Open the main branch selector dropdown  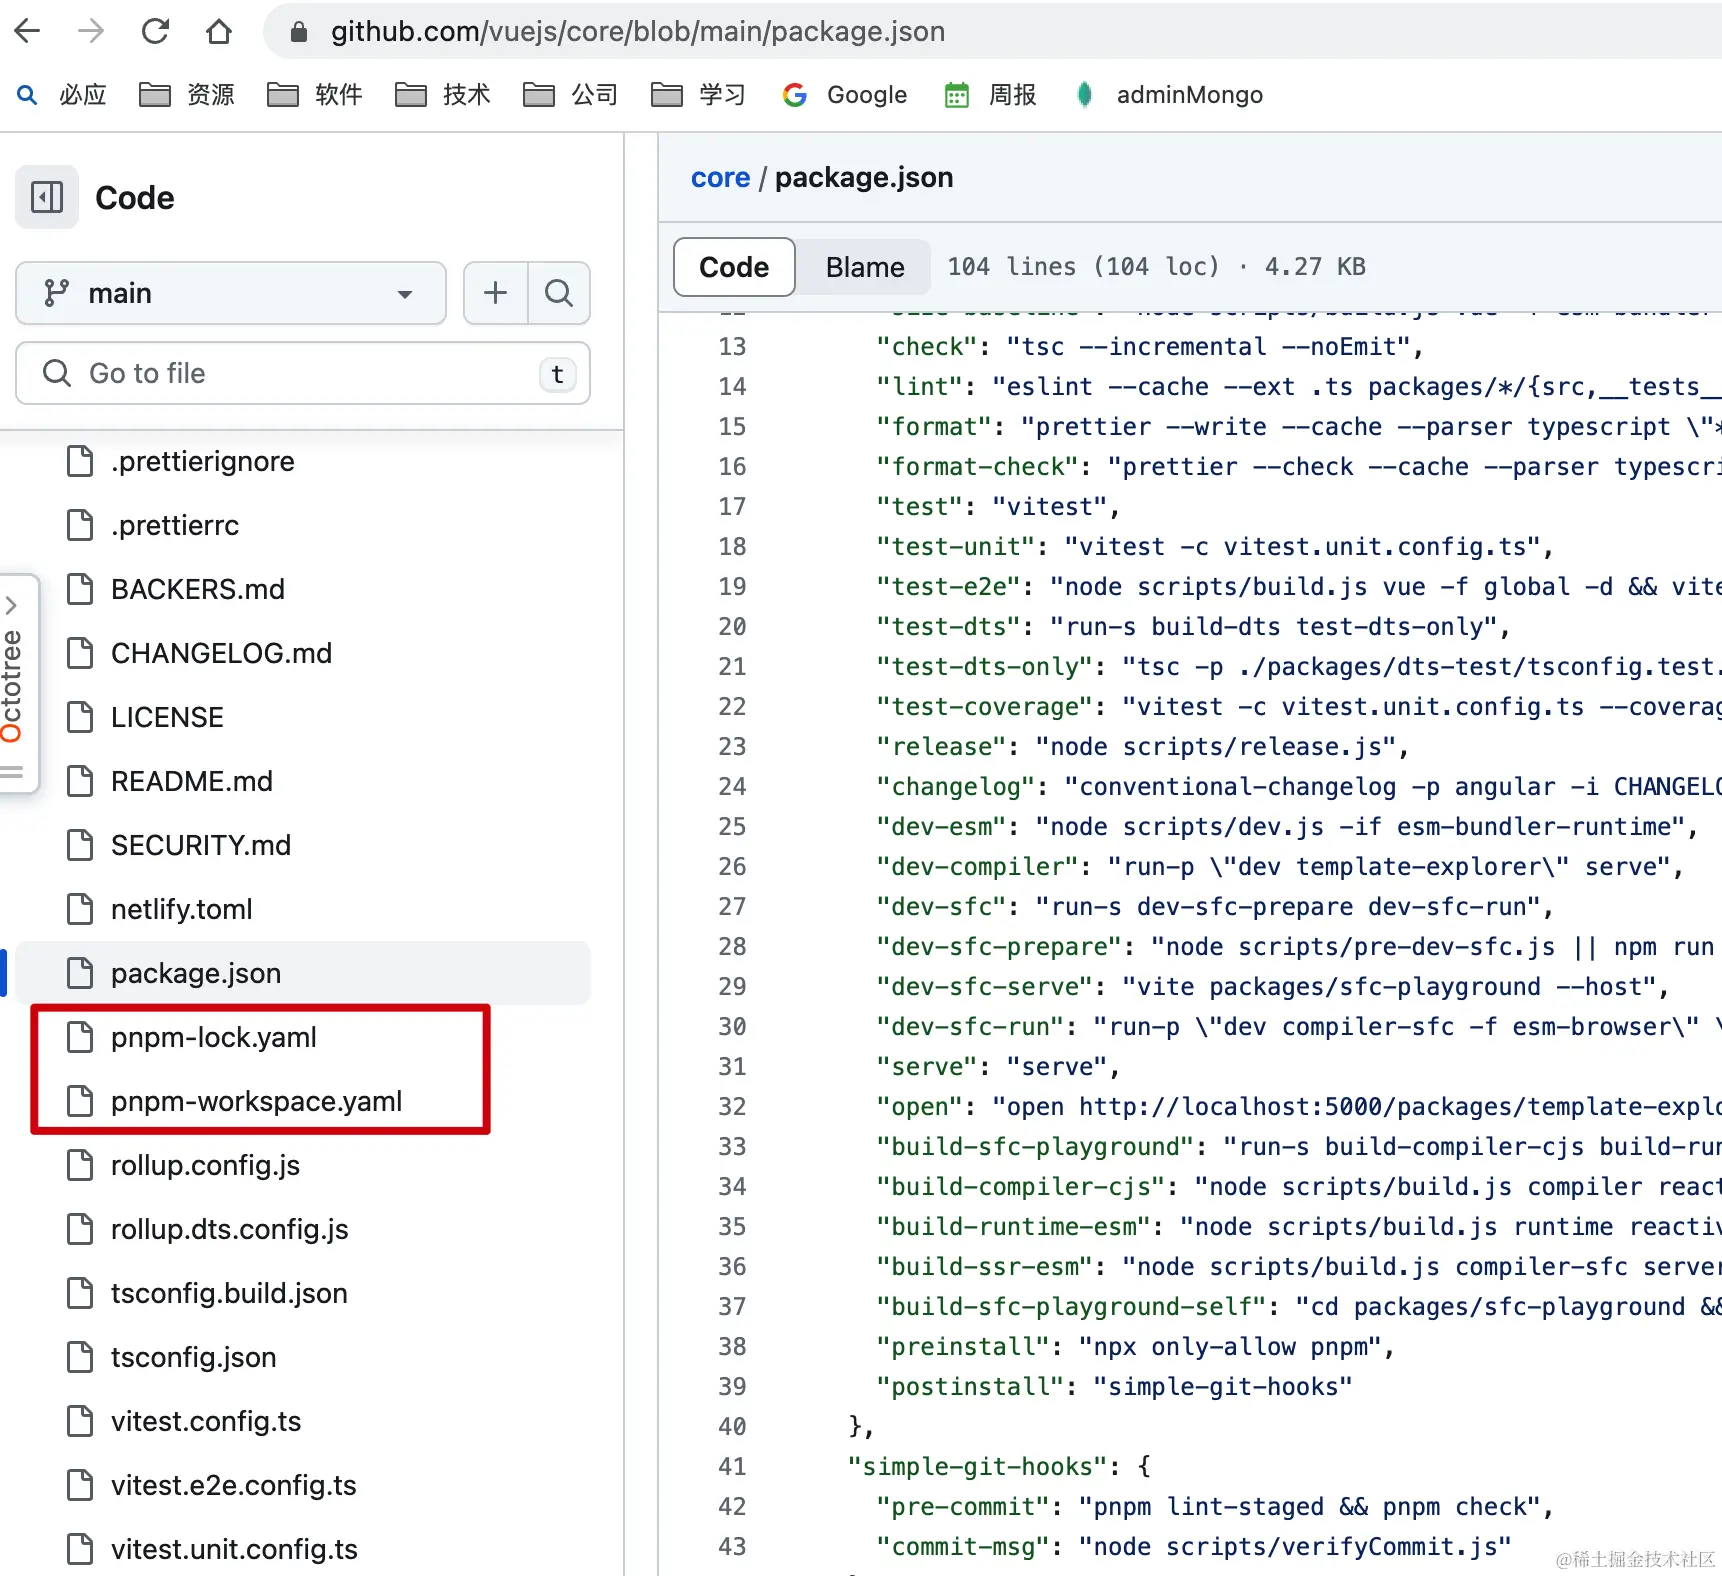coord(231,293)
